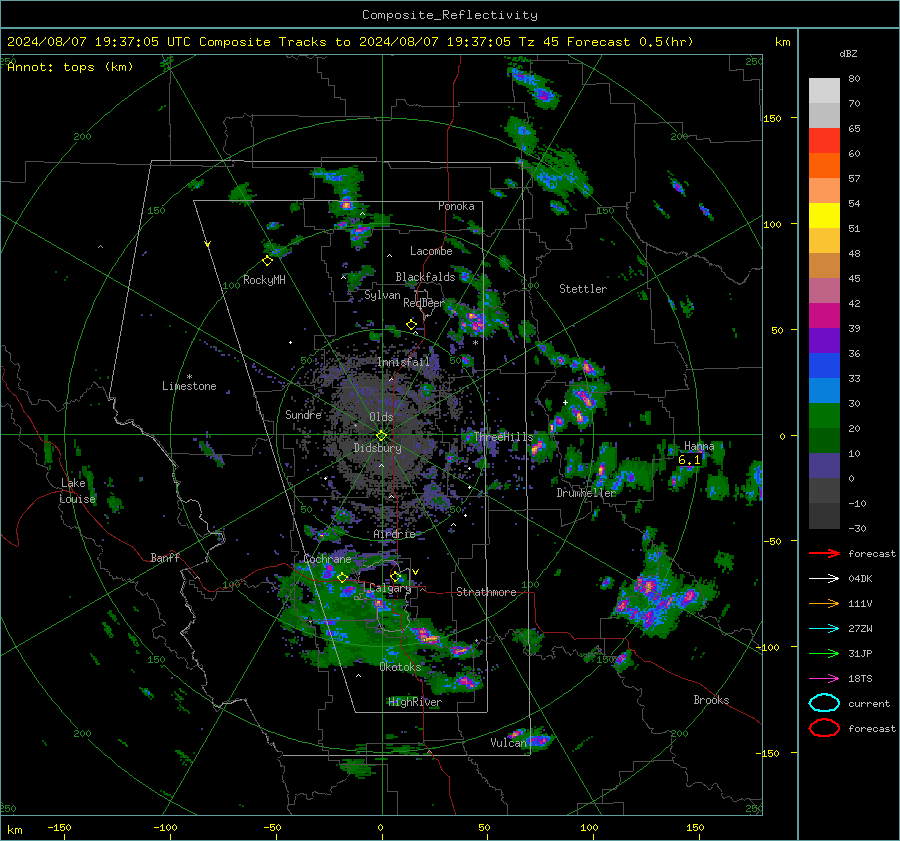Viewport: 900px width, 841px height.
Task: Click the Innisfail town label
Action: coord(403,362)
